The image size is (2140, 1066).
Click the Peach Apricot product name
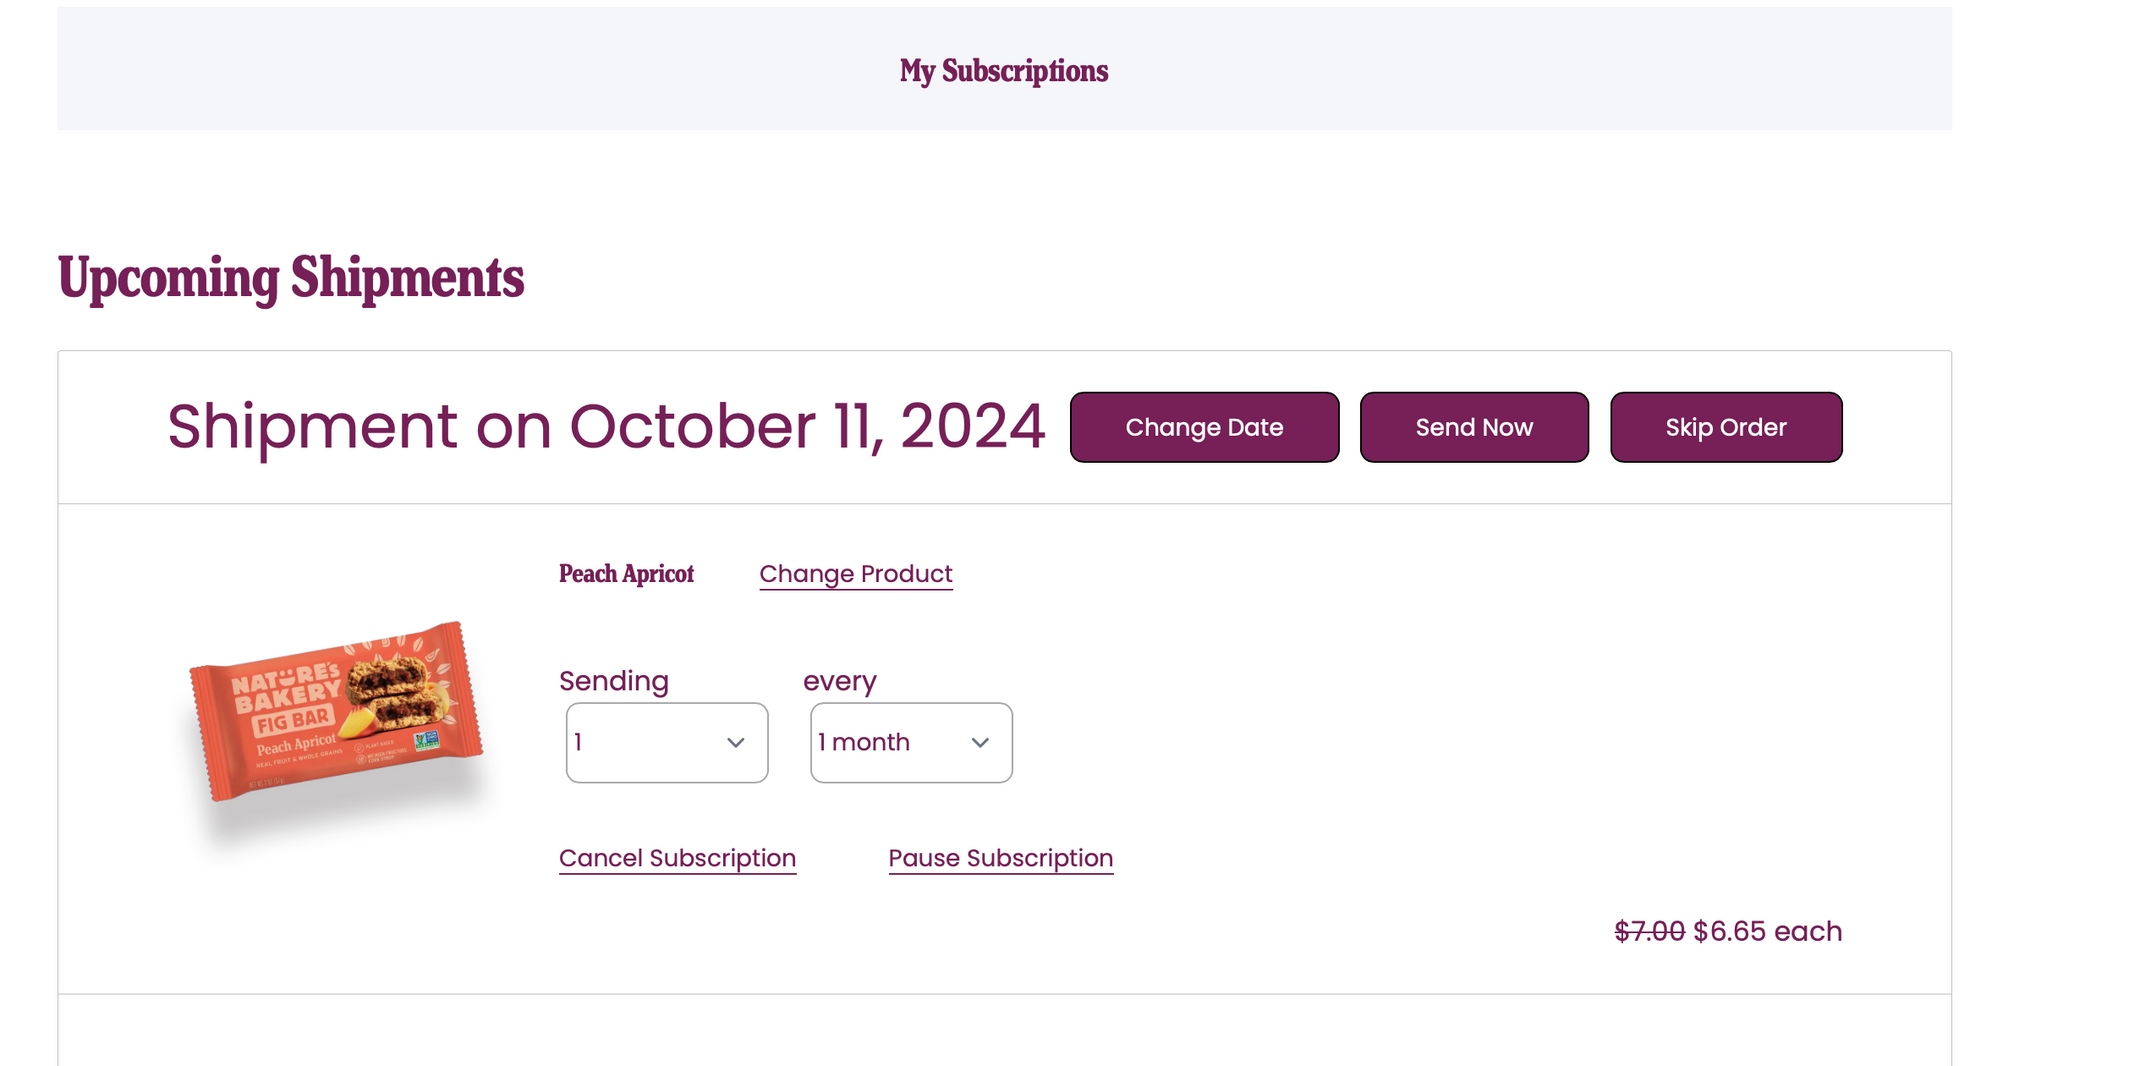[626, 574]
